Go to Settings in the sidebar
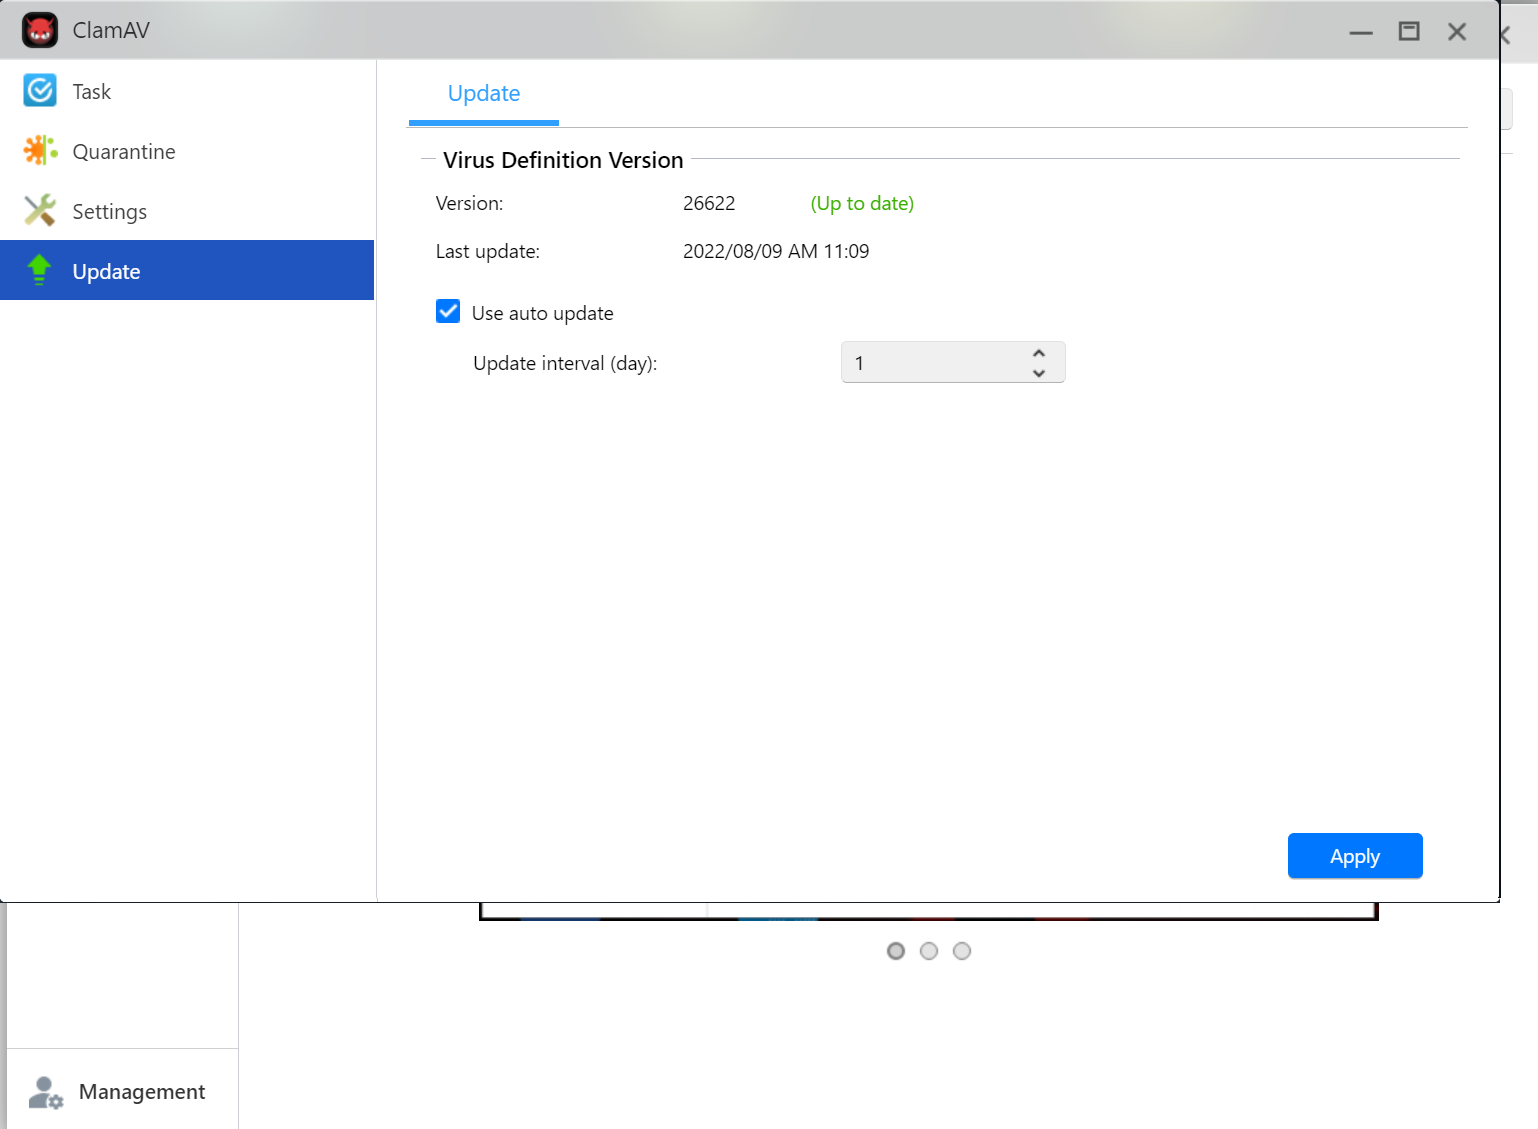Image resolution: width=1538 pixels, height=1129 pixels. [x=187, y=211]
